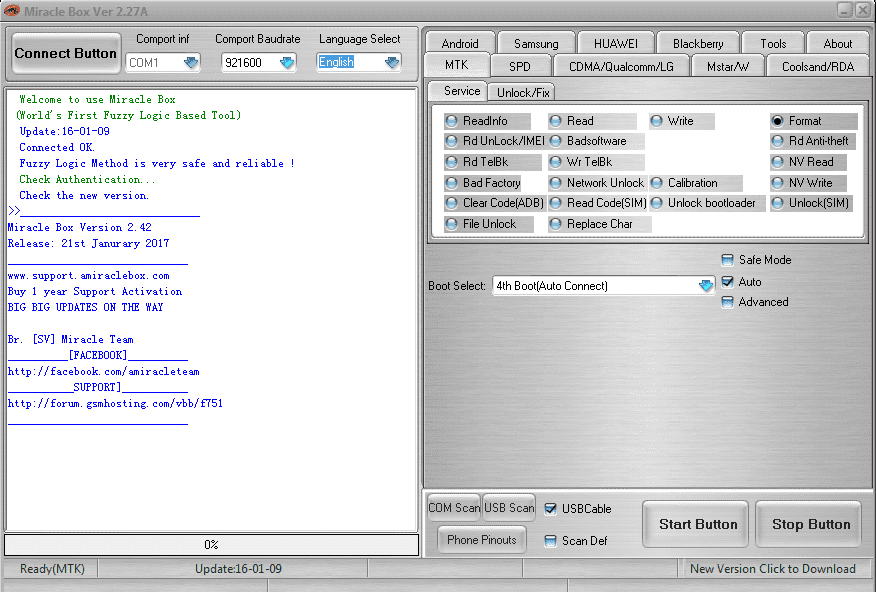Uncheck the Auto checkbox
The width and height of the screenshot is (876, 592).
[x=727, y=282]
